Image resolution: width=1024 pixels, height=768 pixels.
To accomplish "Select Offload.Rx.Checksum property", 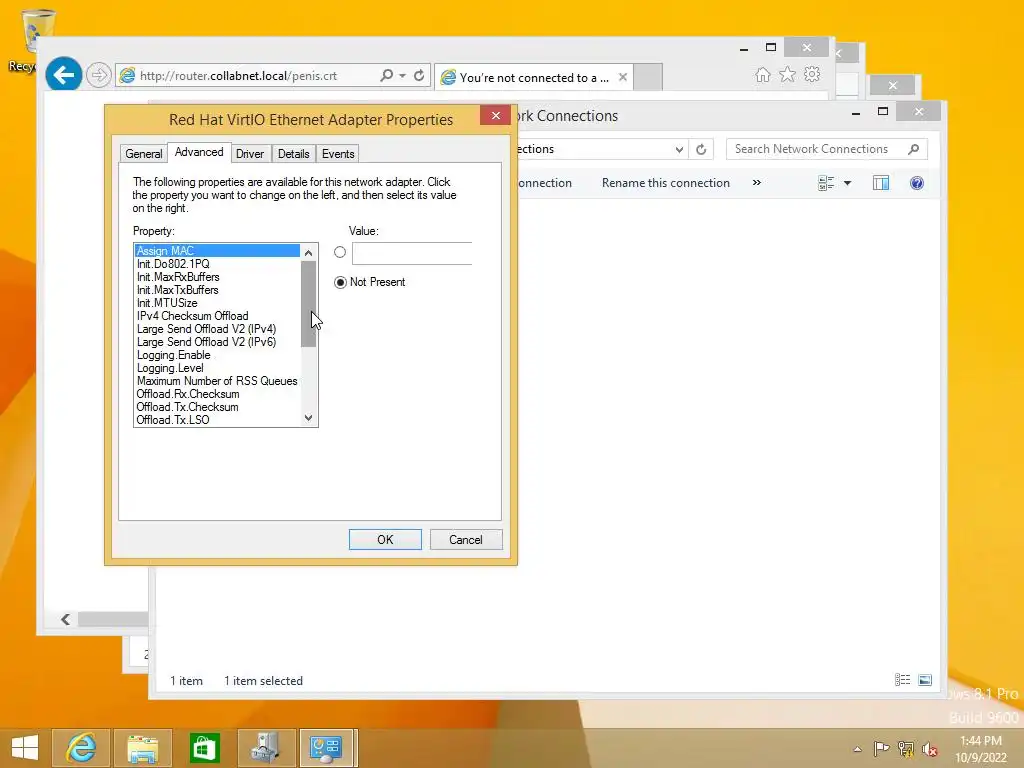I will tap(217, 394).
